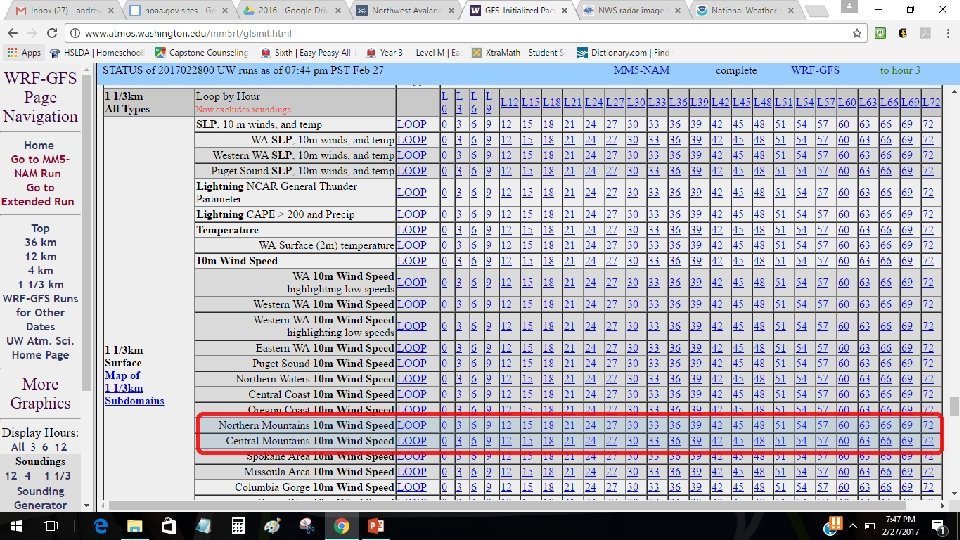Image resolution: width=960 pixels, height=540 pixels.
Task: Open the Calculator from the taskbar
Action: pyautogui.click(x=238, y=526)
